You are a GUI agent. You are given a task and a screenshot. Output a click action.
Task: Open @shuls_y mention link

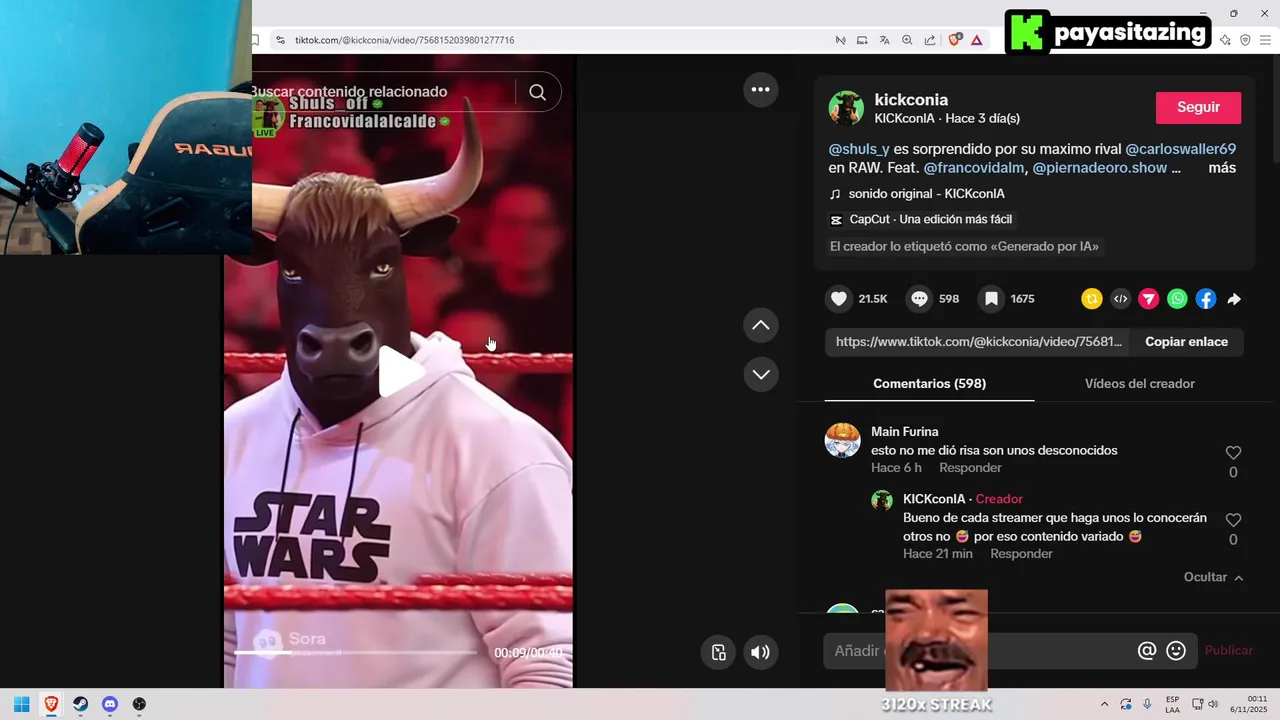tap(859, 149)
